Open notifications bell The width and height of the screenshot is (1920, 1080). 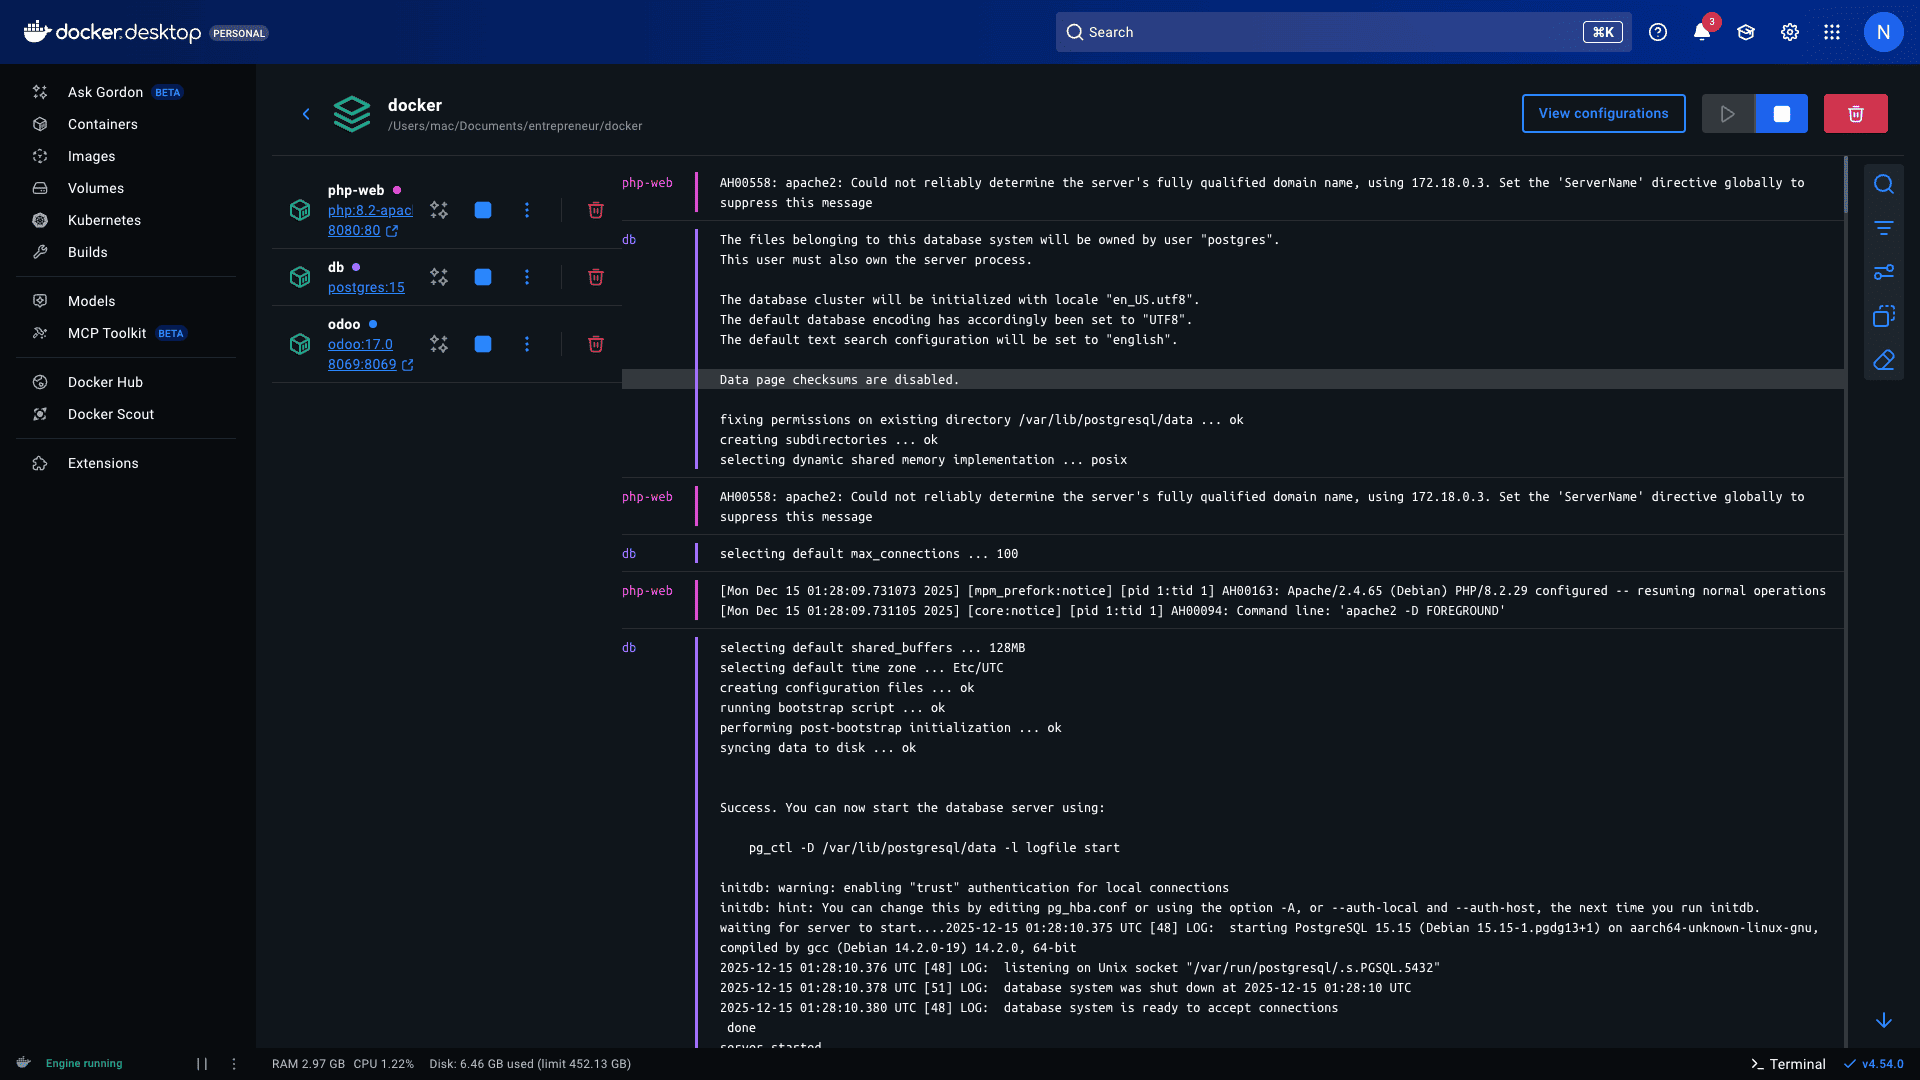pyautogui.click(x=1702, y=32)
